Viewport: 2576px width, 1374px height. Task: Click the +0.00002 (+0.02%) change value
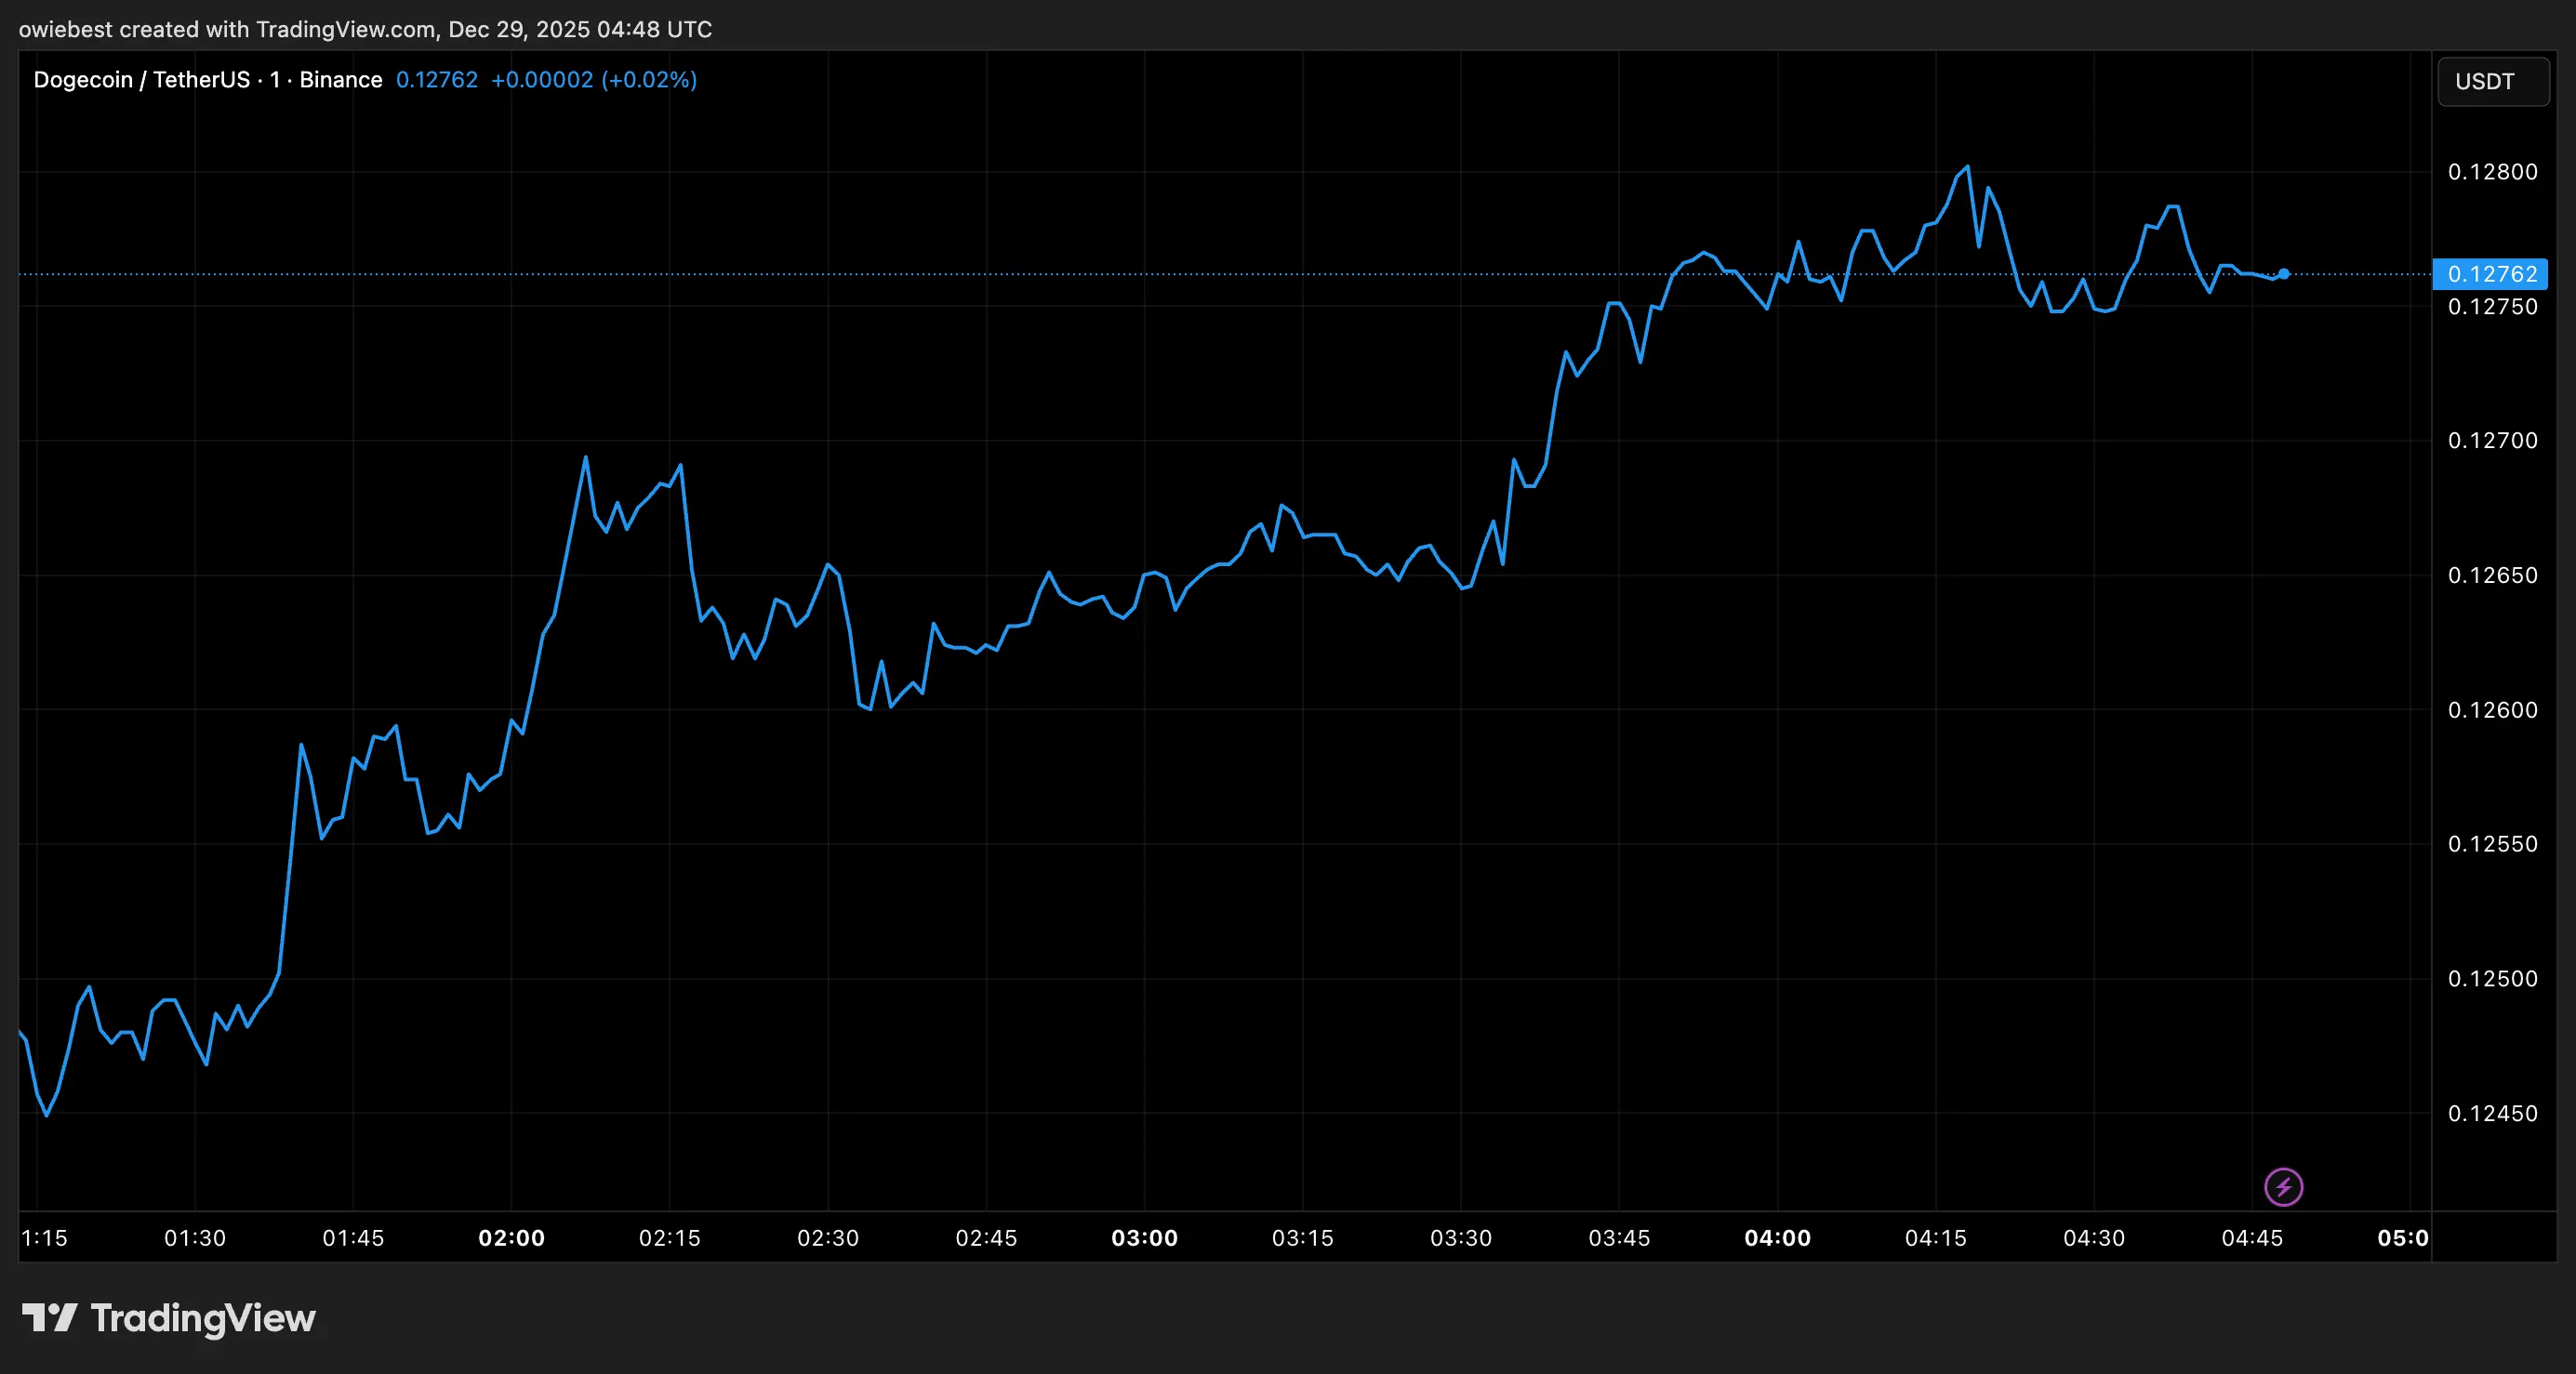[593, 80]
